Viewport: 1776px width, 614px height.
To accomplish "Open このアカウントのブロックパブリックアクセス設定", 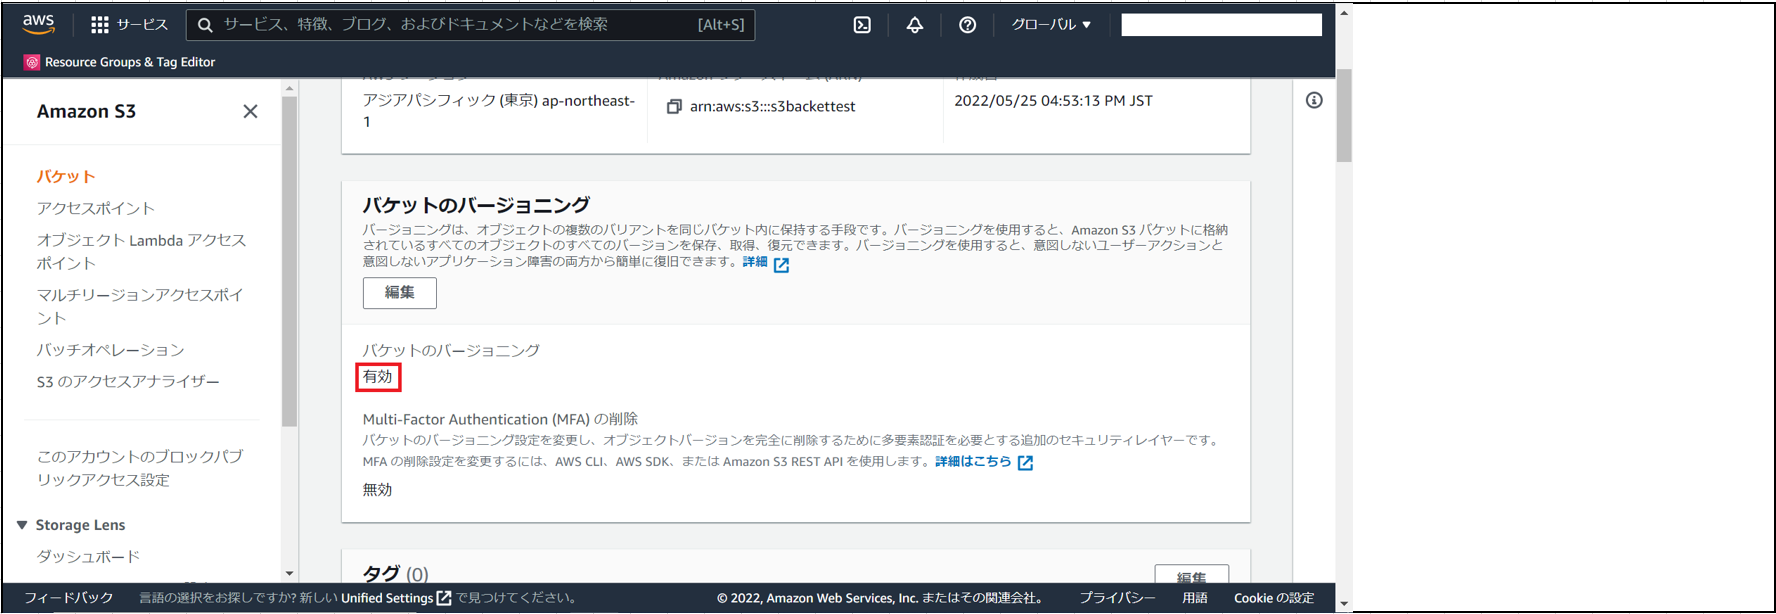I will (x=140, y=468).
